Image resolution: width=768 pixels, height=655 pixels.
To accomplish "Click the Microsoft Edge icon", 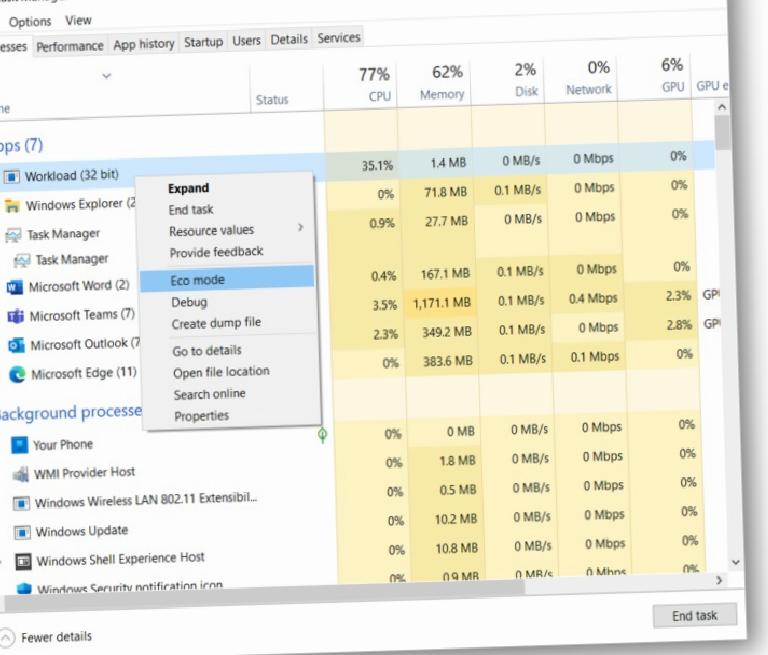I will pos(18,375).
